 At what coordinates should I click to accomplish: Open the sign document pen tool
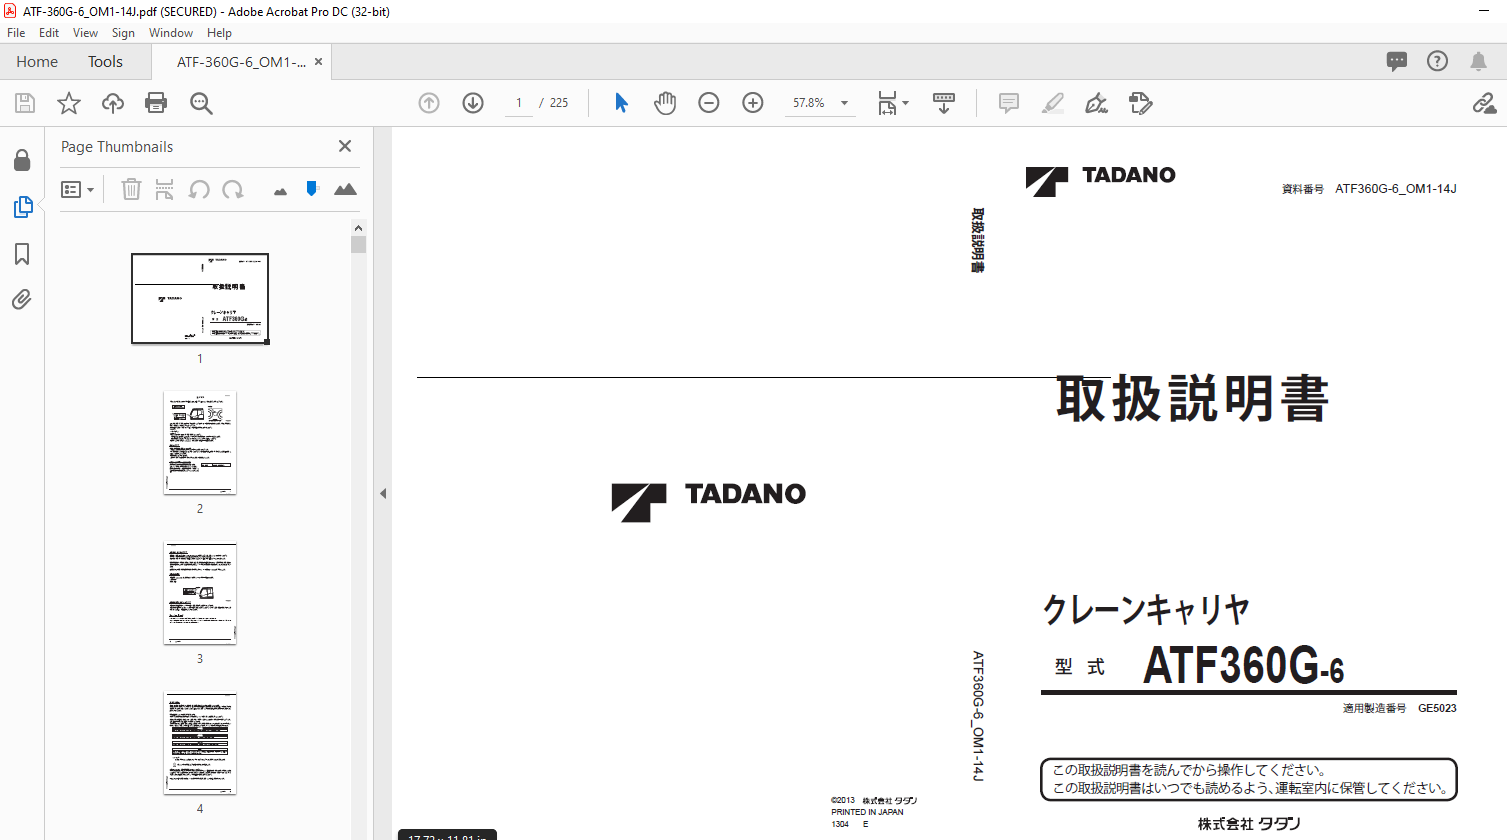pyautogui.click(x=1097, y=103)
